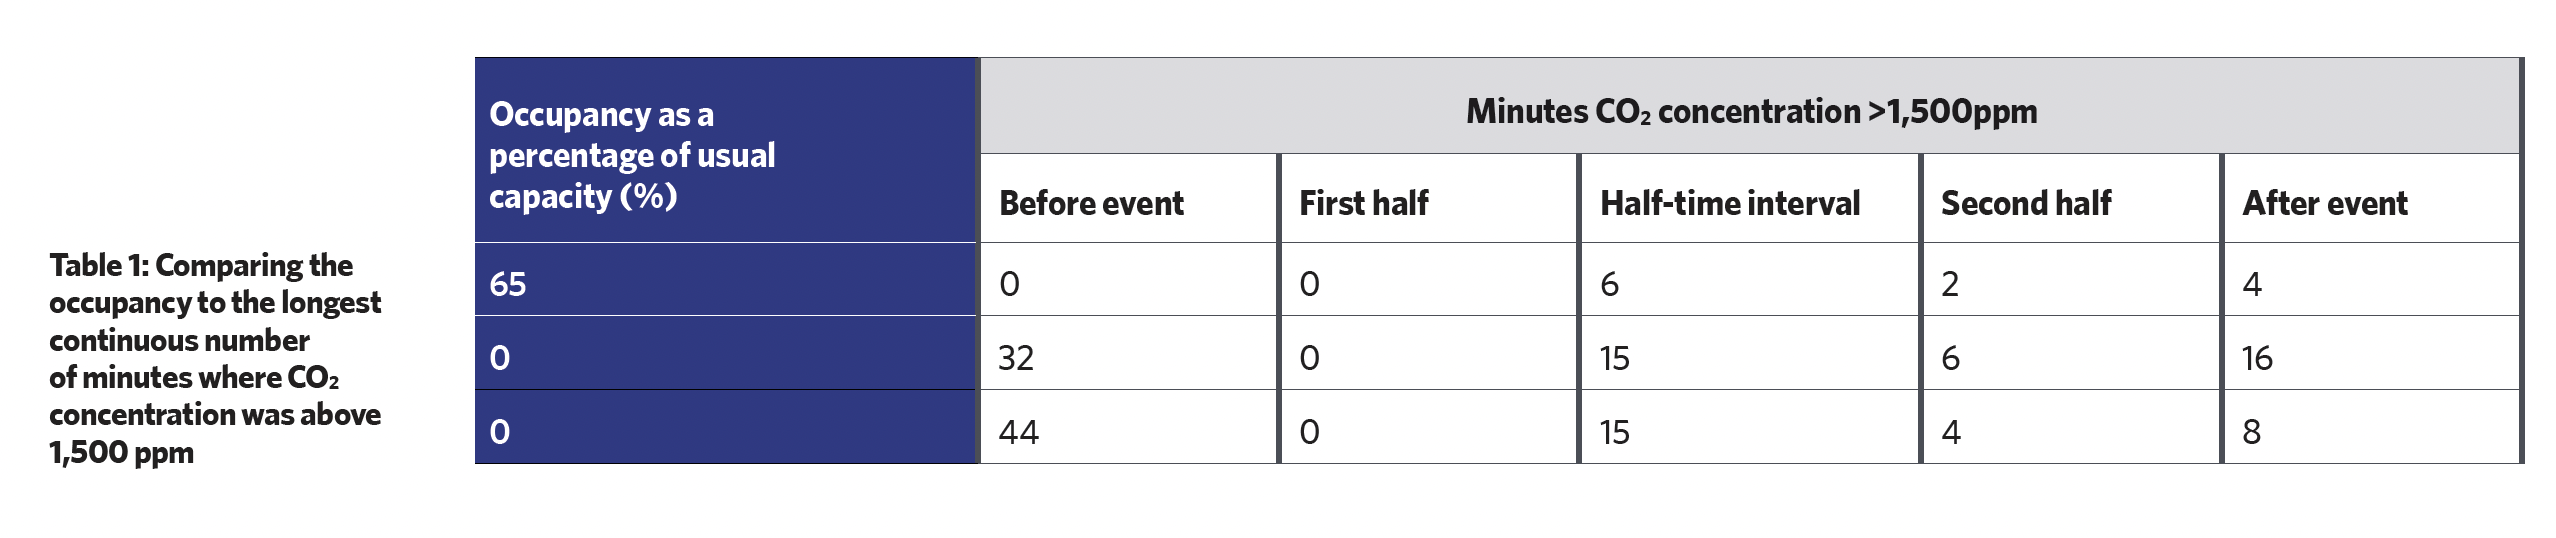Click Second half value 4 in last row

(2071, 427)
